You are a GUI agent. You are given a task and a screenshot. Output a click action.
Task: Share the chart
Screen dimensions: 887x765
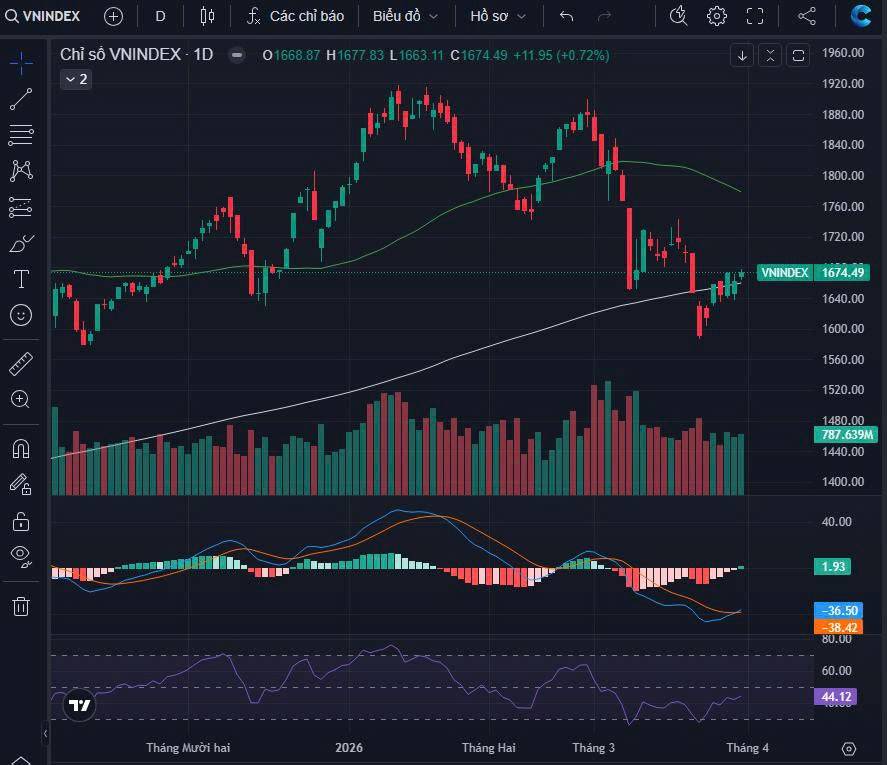(x=807, y=16)
